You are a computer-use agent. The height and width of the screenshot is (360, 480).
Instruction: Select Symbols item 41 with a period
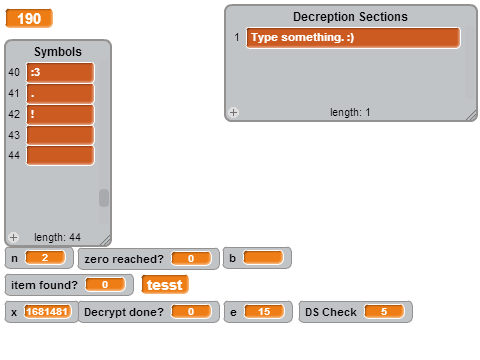coord(60,94)
